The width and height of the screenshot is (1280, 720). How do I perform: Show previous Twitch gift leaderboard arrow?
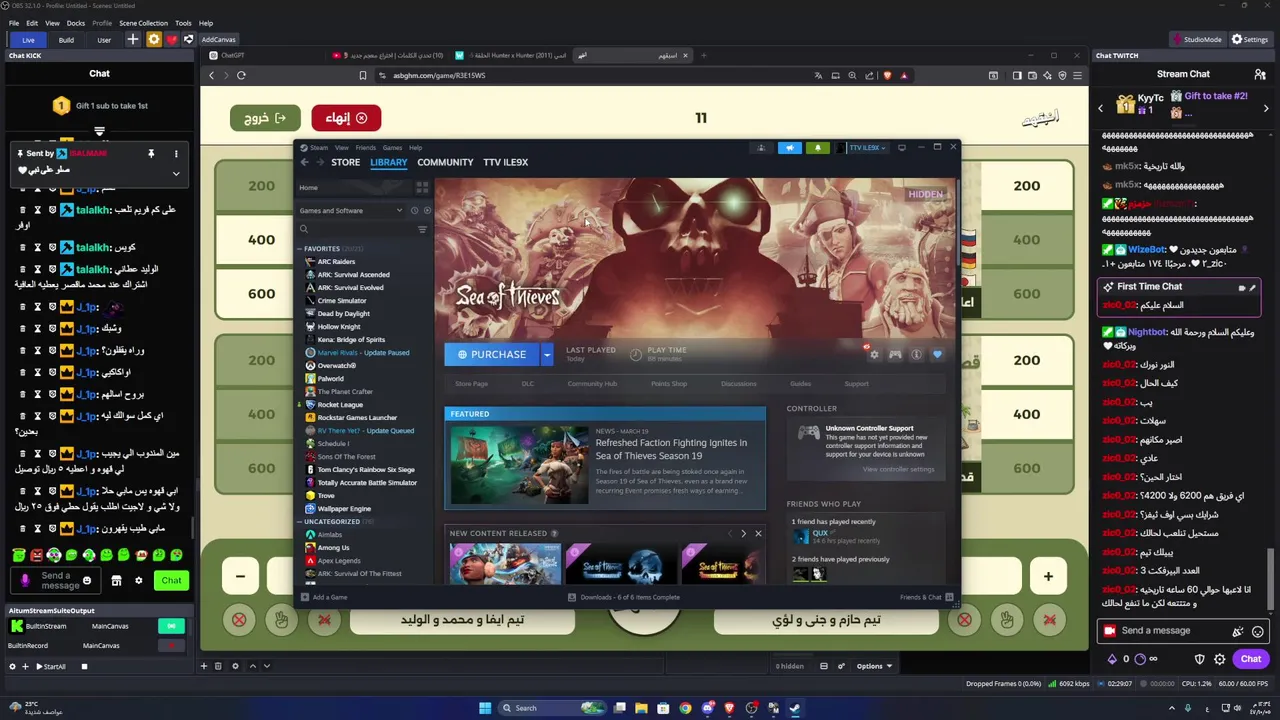pos(1101,107)
